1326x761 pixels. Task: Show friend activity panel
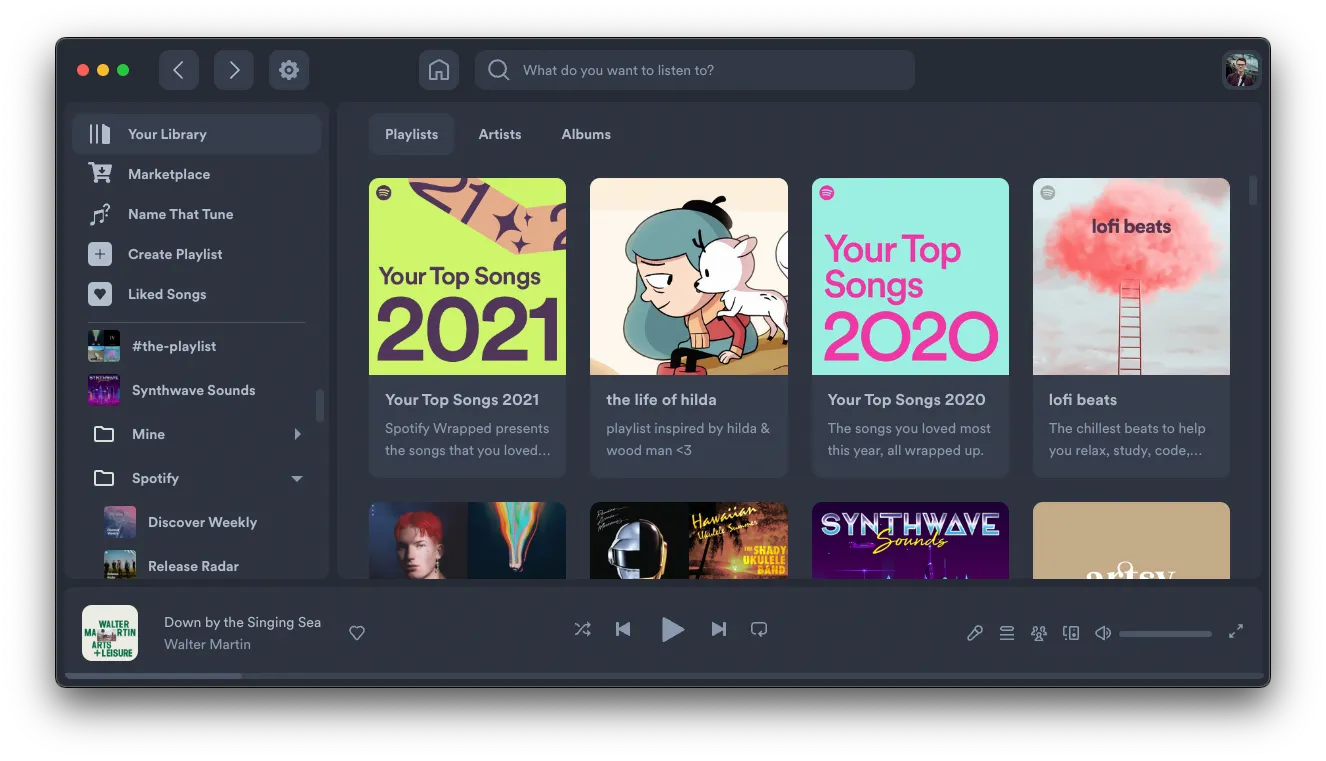pos(1039,632)
